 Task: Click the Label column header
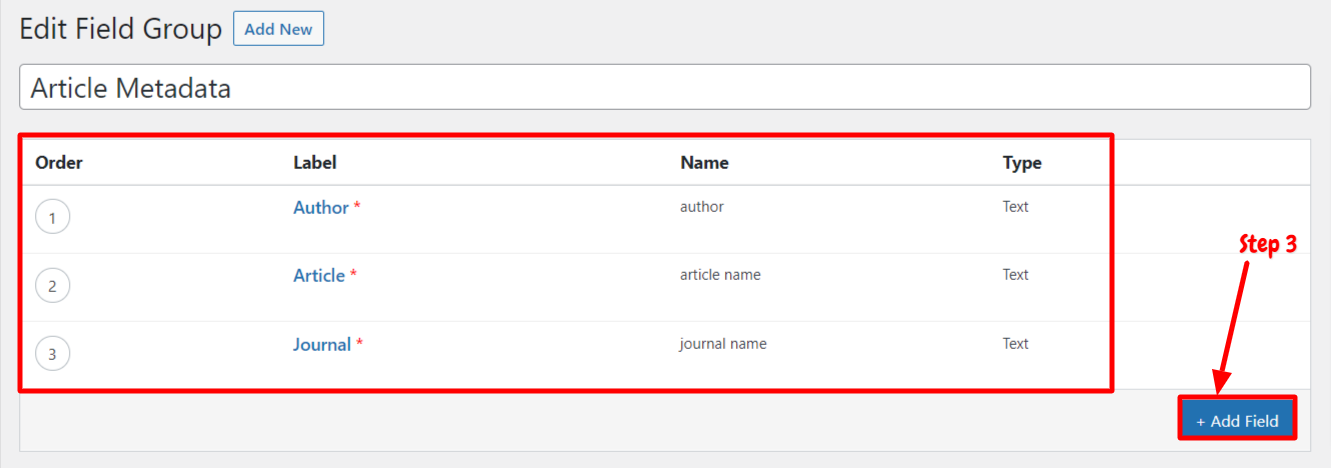[x=315, y=163]
